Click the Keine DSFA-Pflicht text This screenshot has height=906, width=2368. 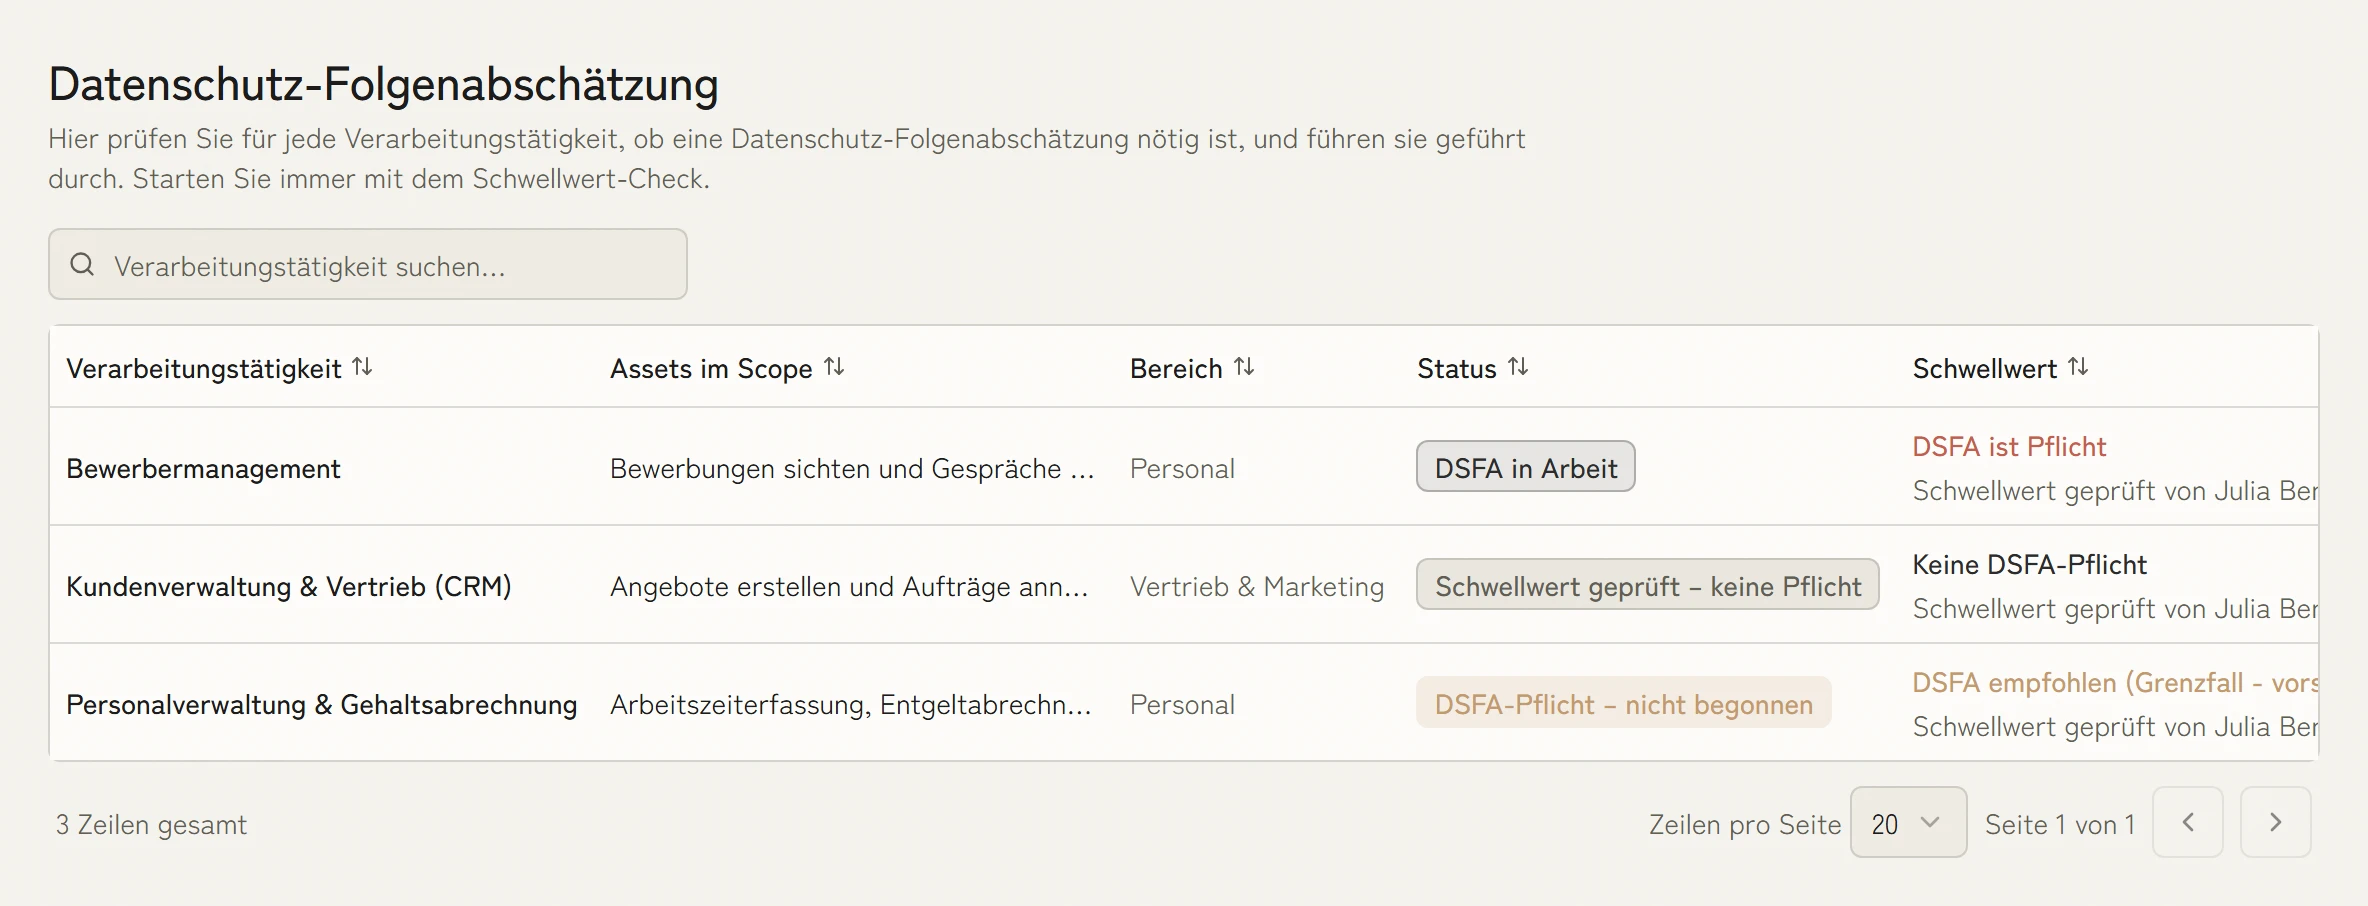(2030, 565)
